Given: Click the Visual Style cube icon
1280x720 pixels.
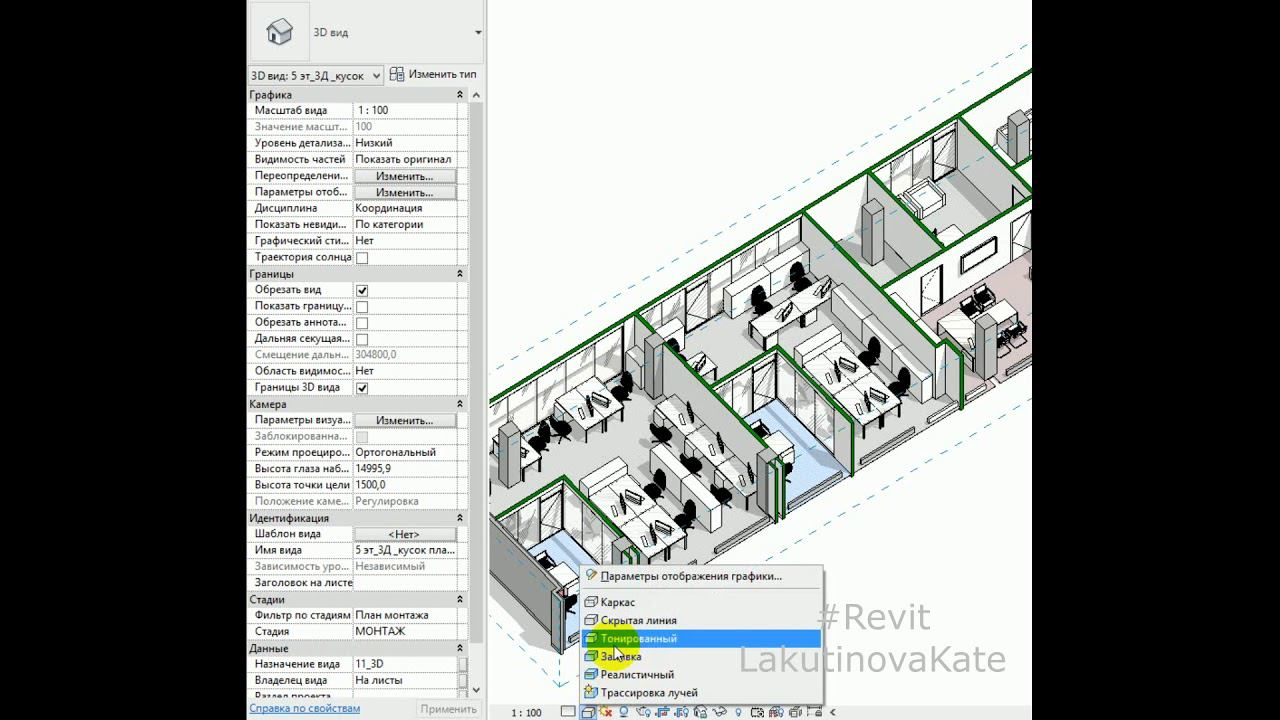Looking at the screenshot, I should point(588,712).
